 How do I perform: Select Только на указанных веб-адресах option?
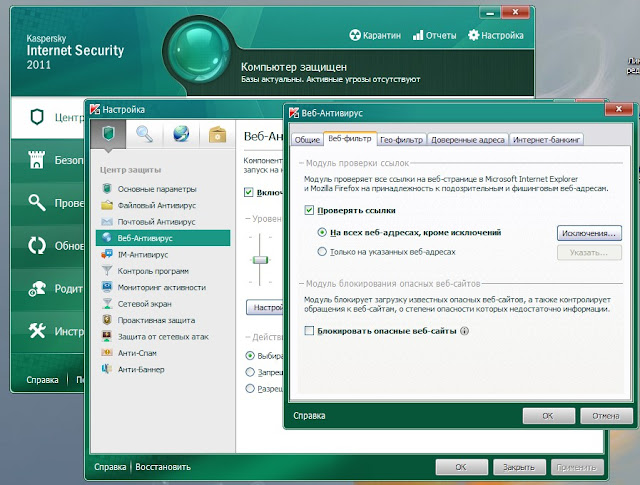(322, 251)
